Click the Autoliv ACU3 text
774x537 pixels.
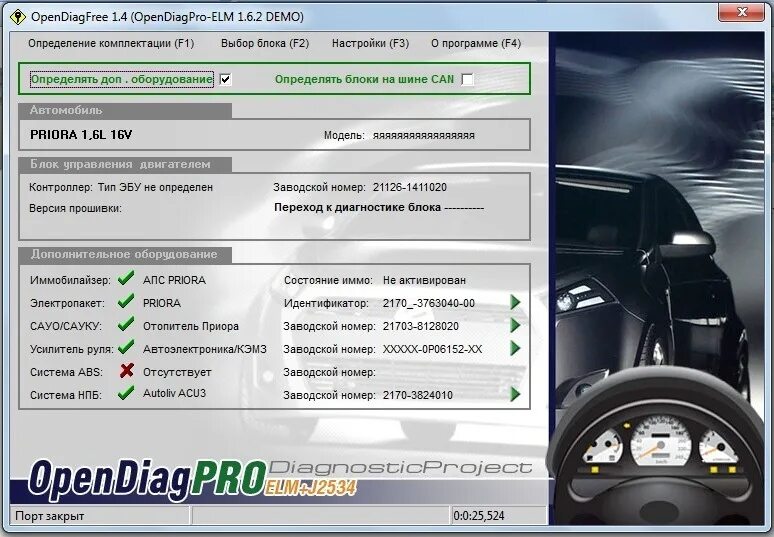tap(174, 393)
